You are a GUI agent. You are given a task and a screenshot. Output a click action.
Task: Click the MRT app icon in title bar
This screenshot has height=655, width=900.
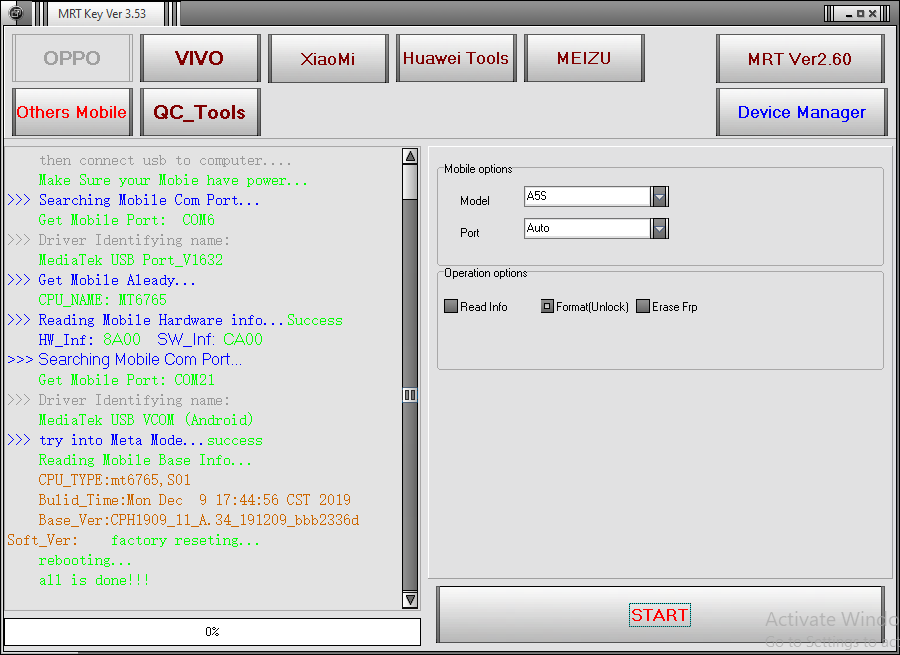click(x=17, y=13)
